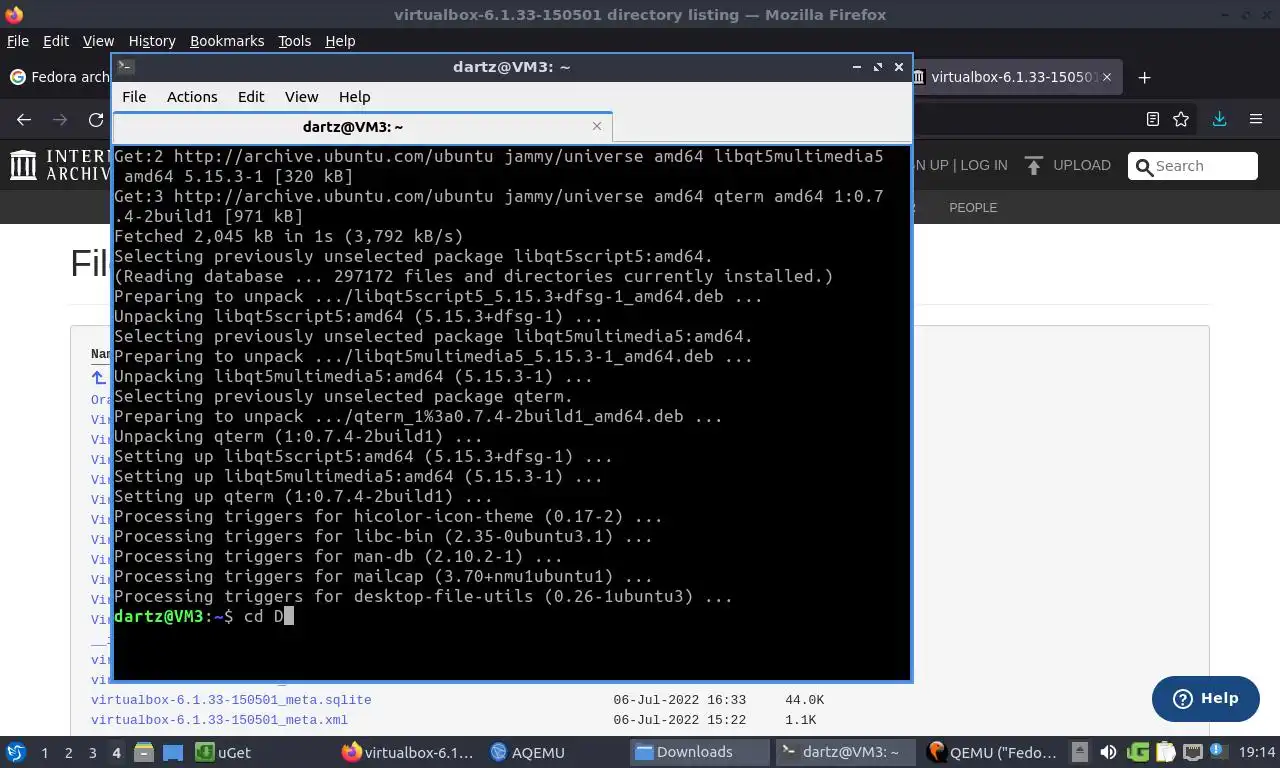Click the taskbar clock showing 19:14
Screen dimensions: 1280x768
tap(1257, 752)
